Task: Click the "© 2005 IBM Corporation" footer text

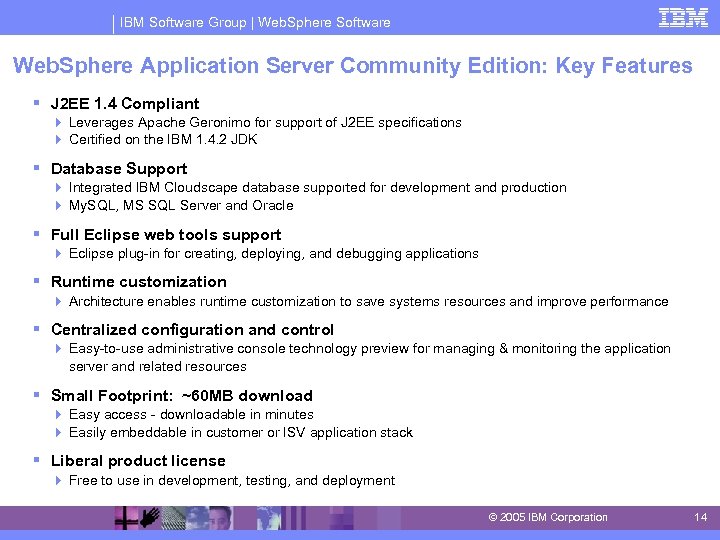Action: click(x=548, y=518)
